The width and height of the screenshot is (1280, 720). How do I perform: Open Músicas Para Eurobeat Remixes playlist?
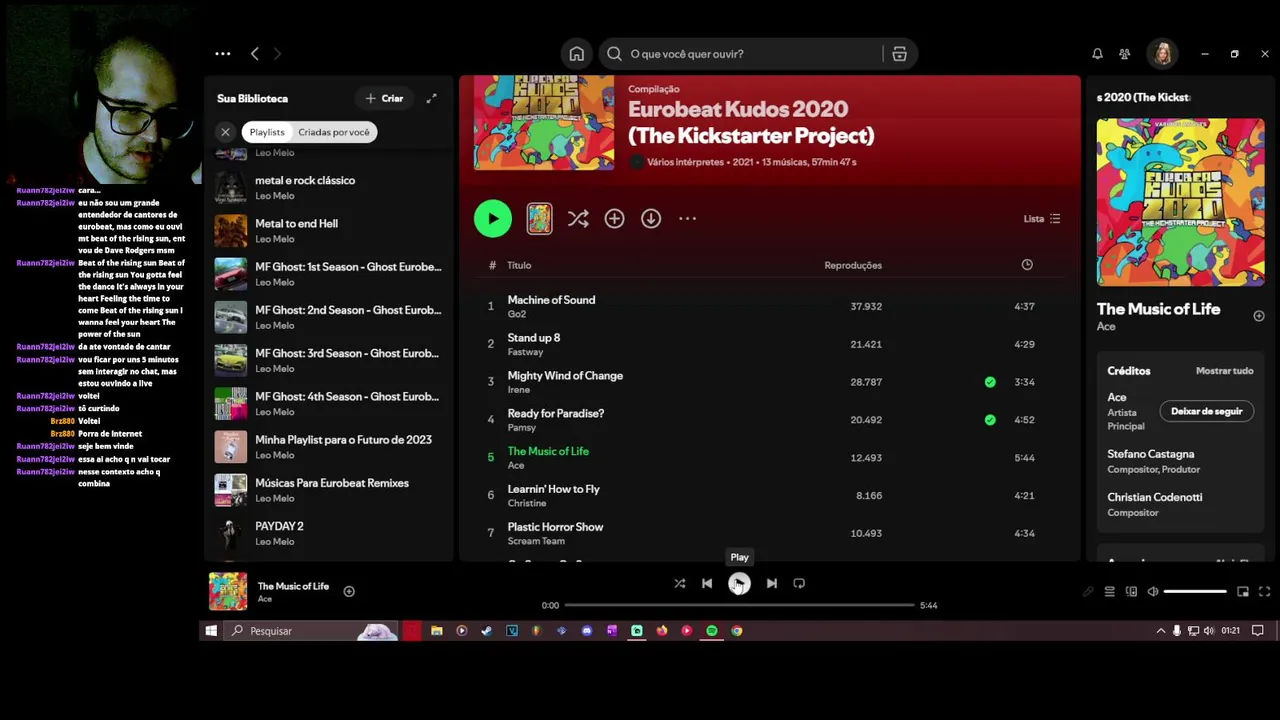pyautogui.click(x=328, y=490)
